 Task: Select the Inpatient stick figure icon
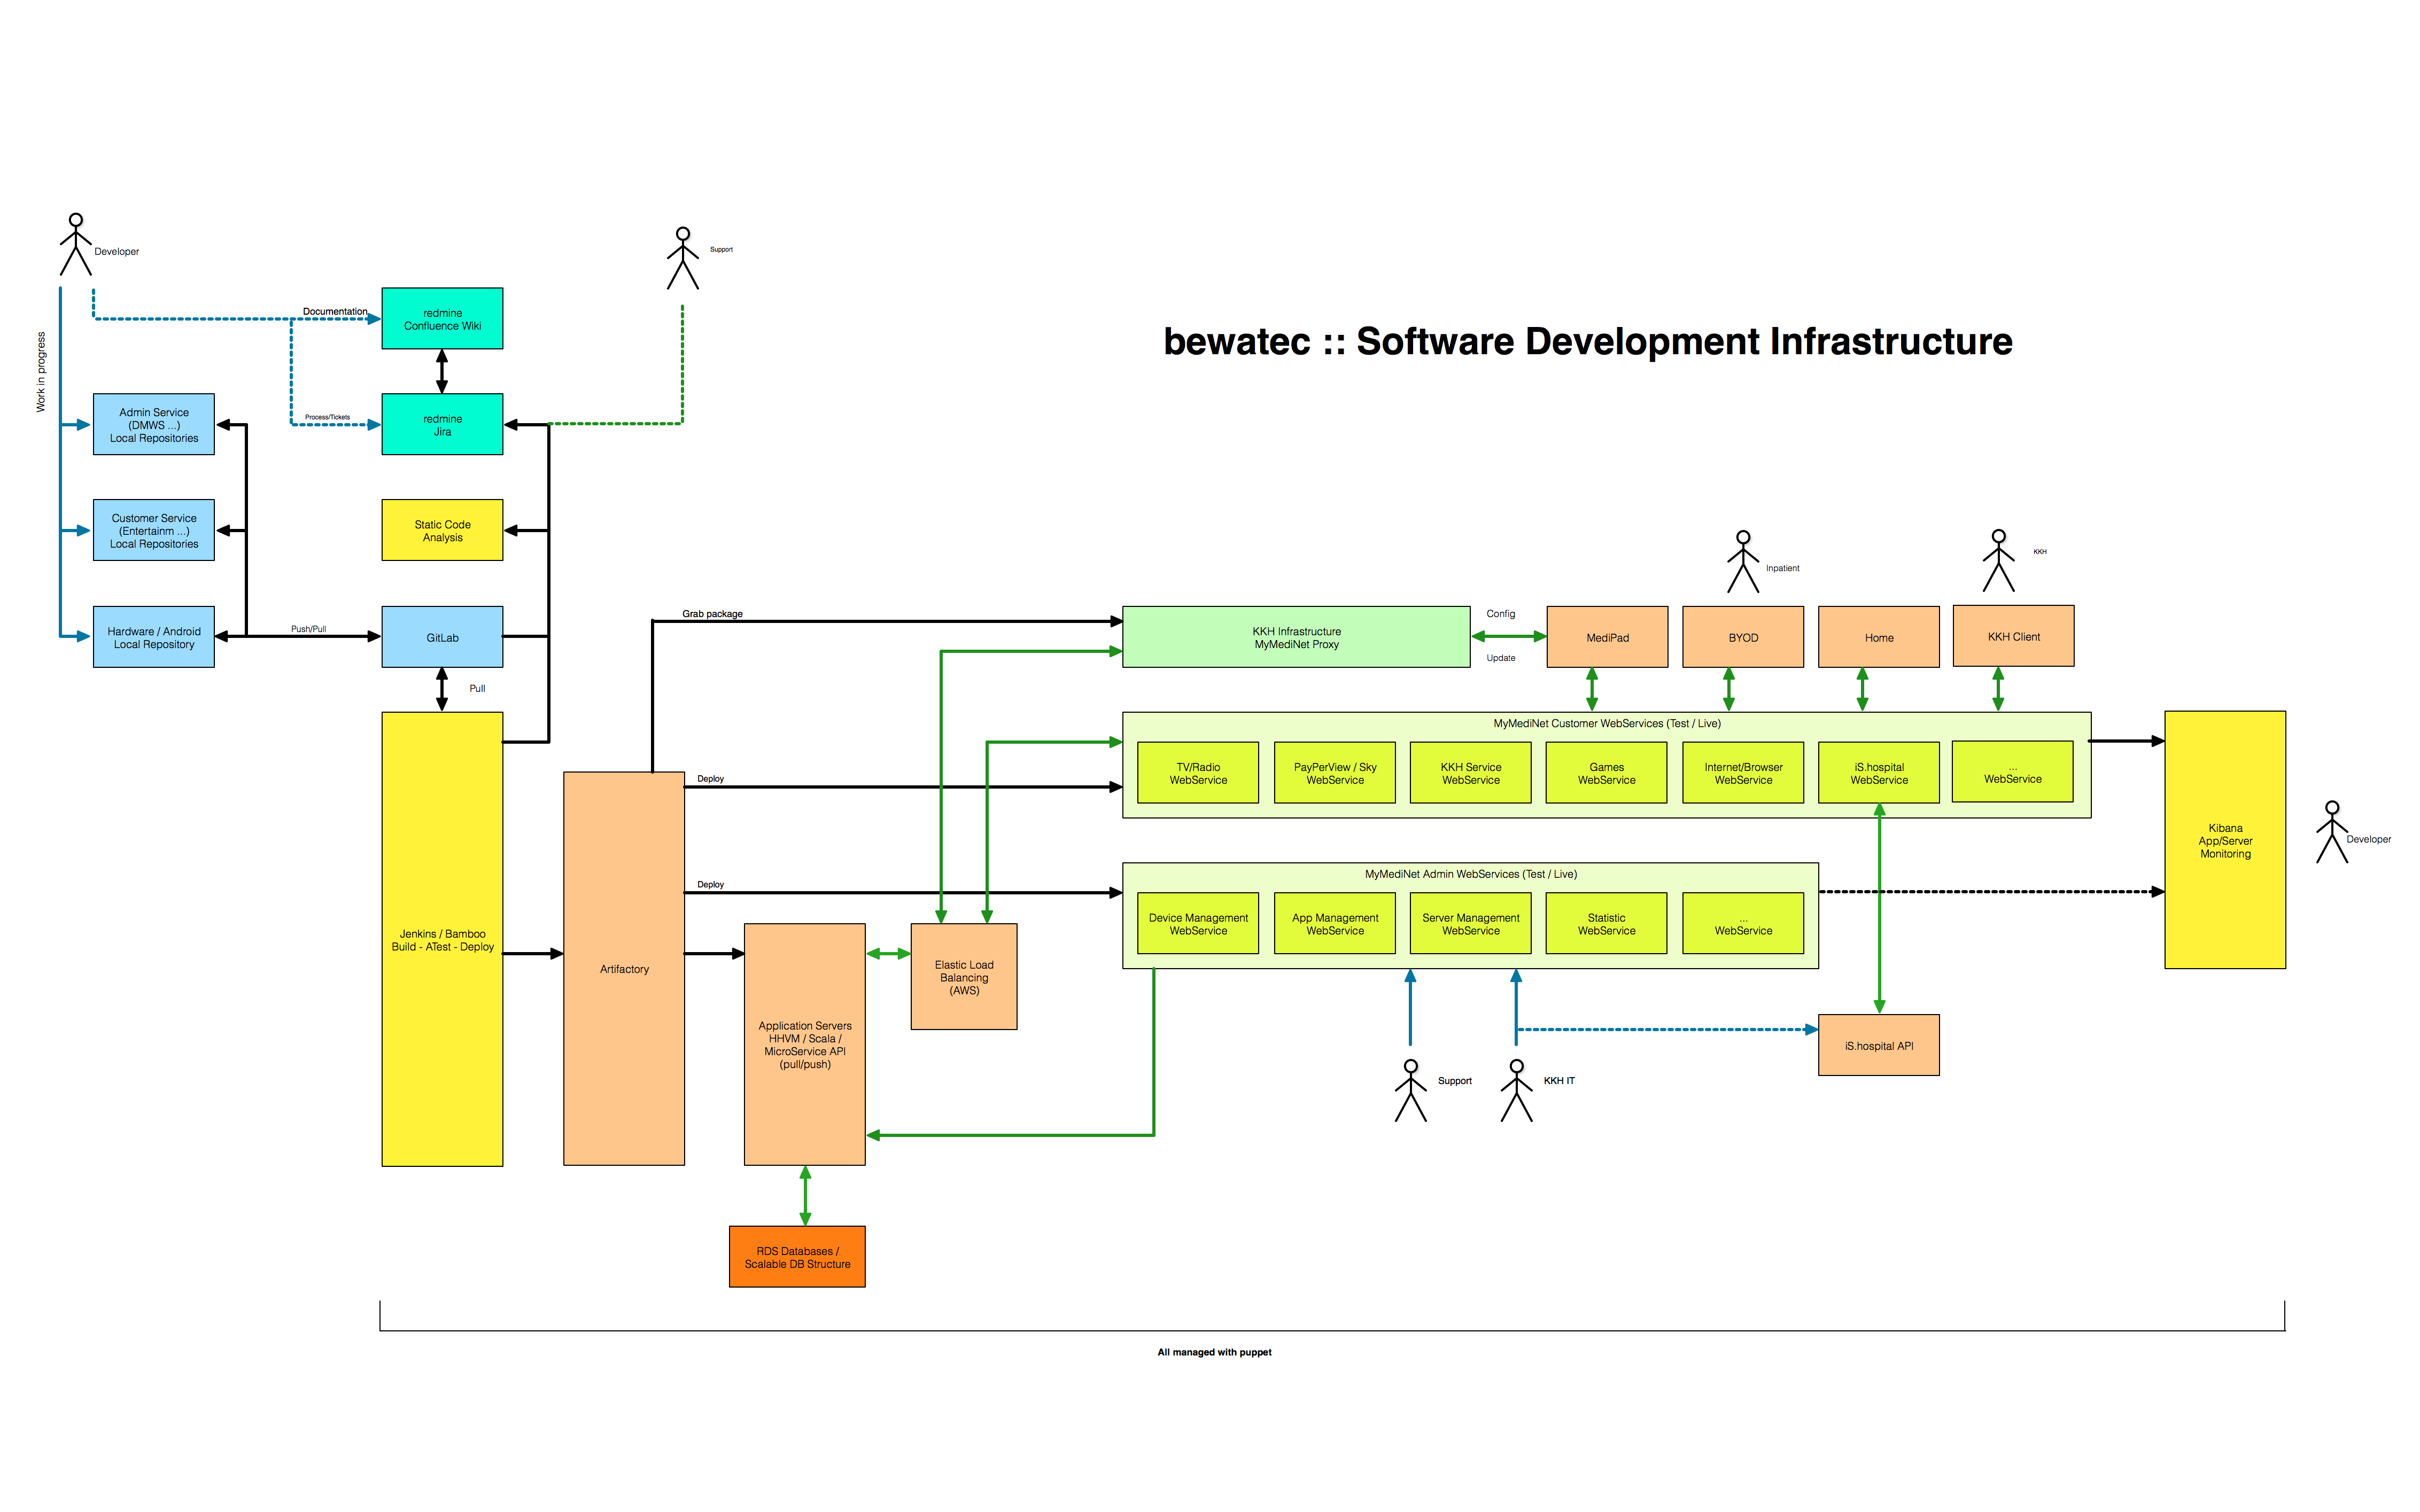pyautogui.click(x=1743, y=562)
